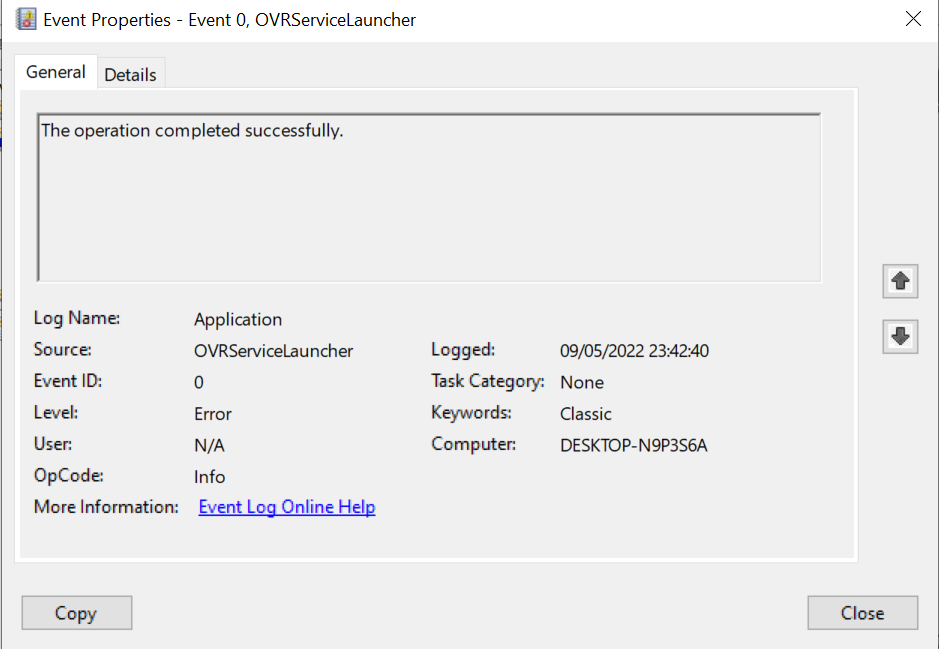Click the 'Source:' label

[62, 350]
